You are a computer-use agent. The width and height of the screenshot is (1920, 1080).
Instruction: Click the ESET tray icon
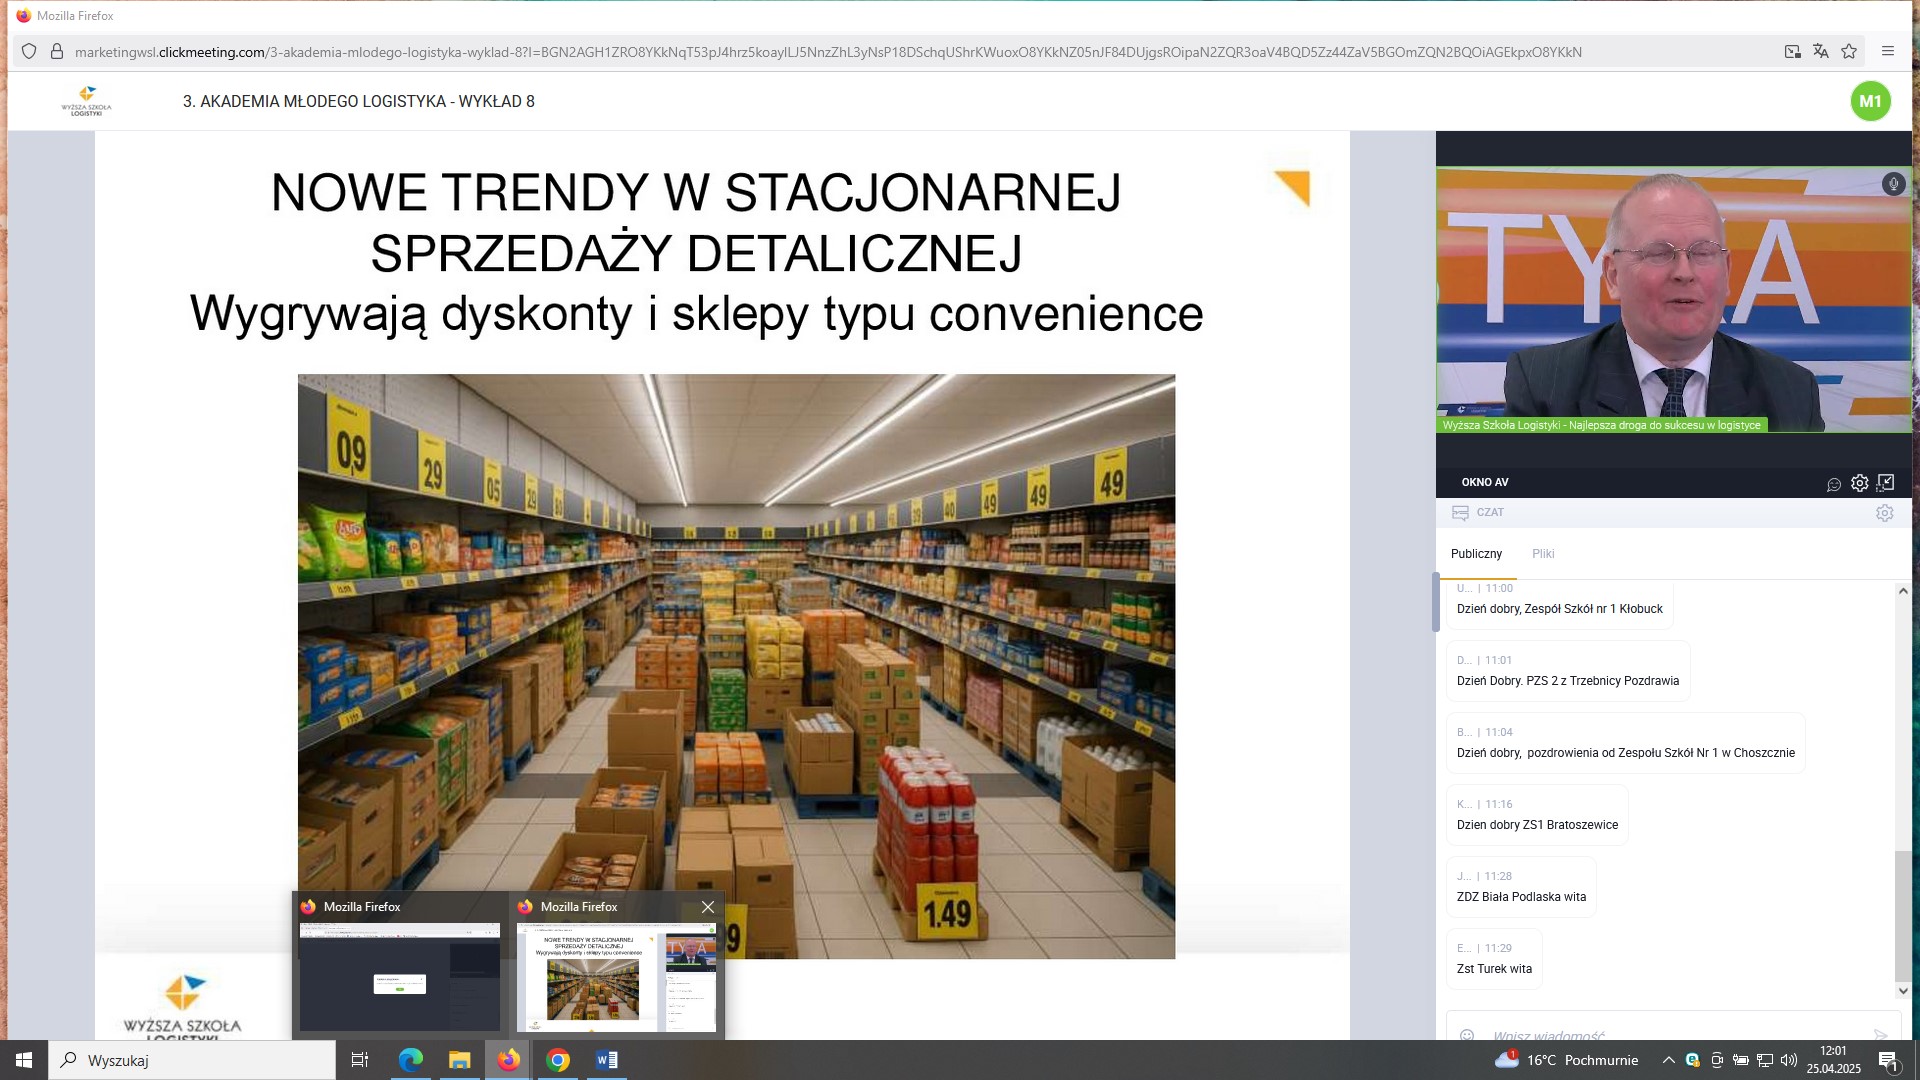(1692, 1060)
